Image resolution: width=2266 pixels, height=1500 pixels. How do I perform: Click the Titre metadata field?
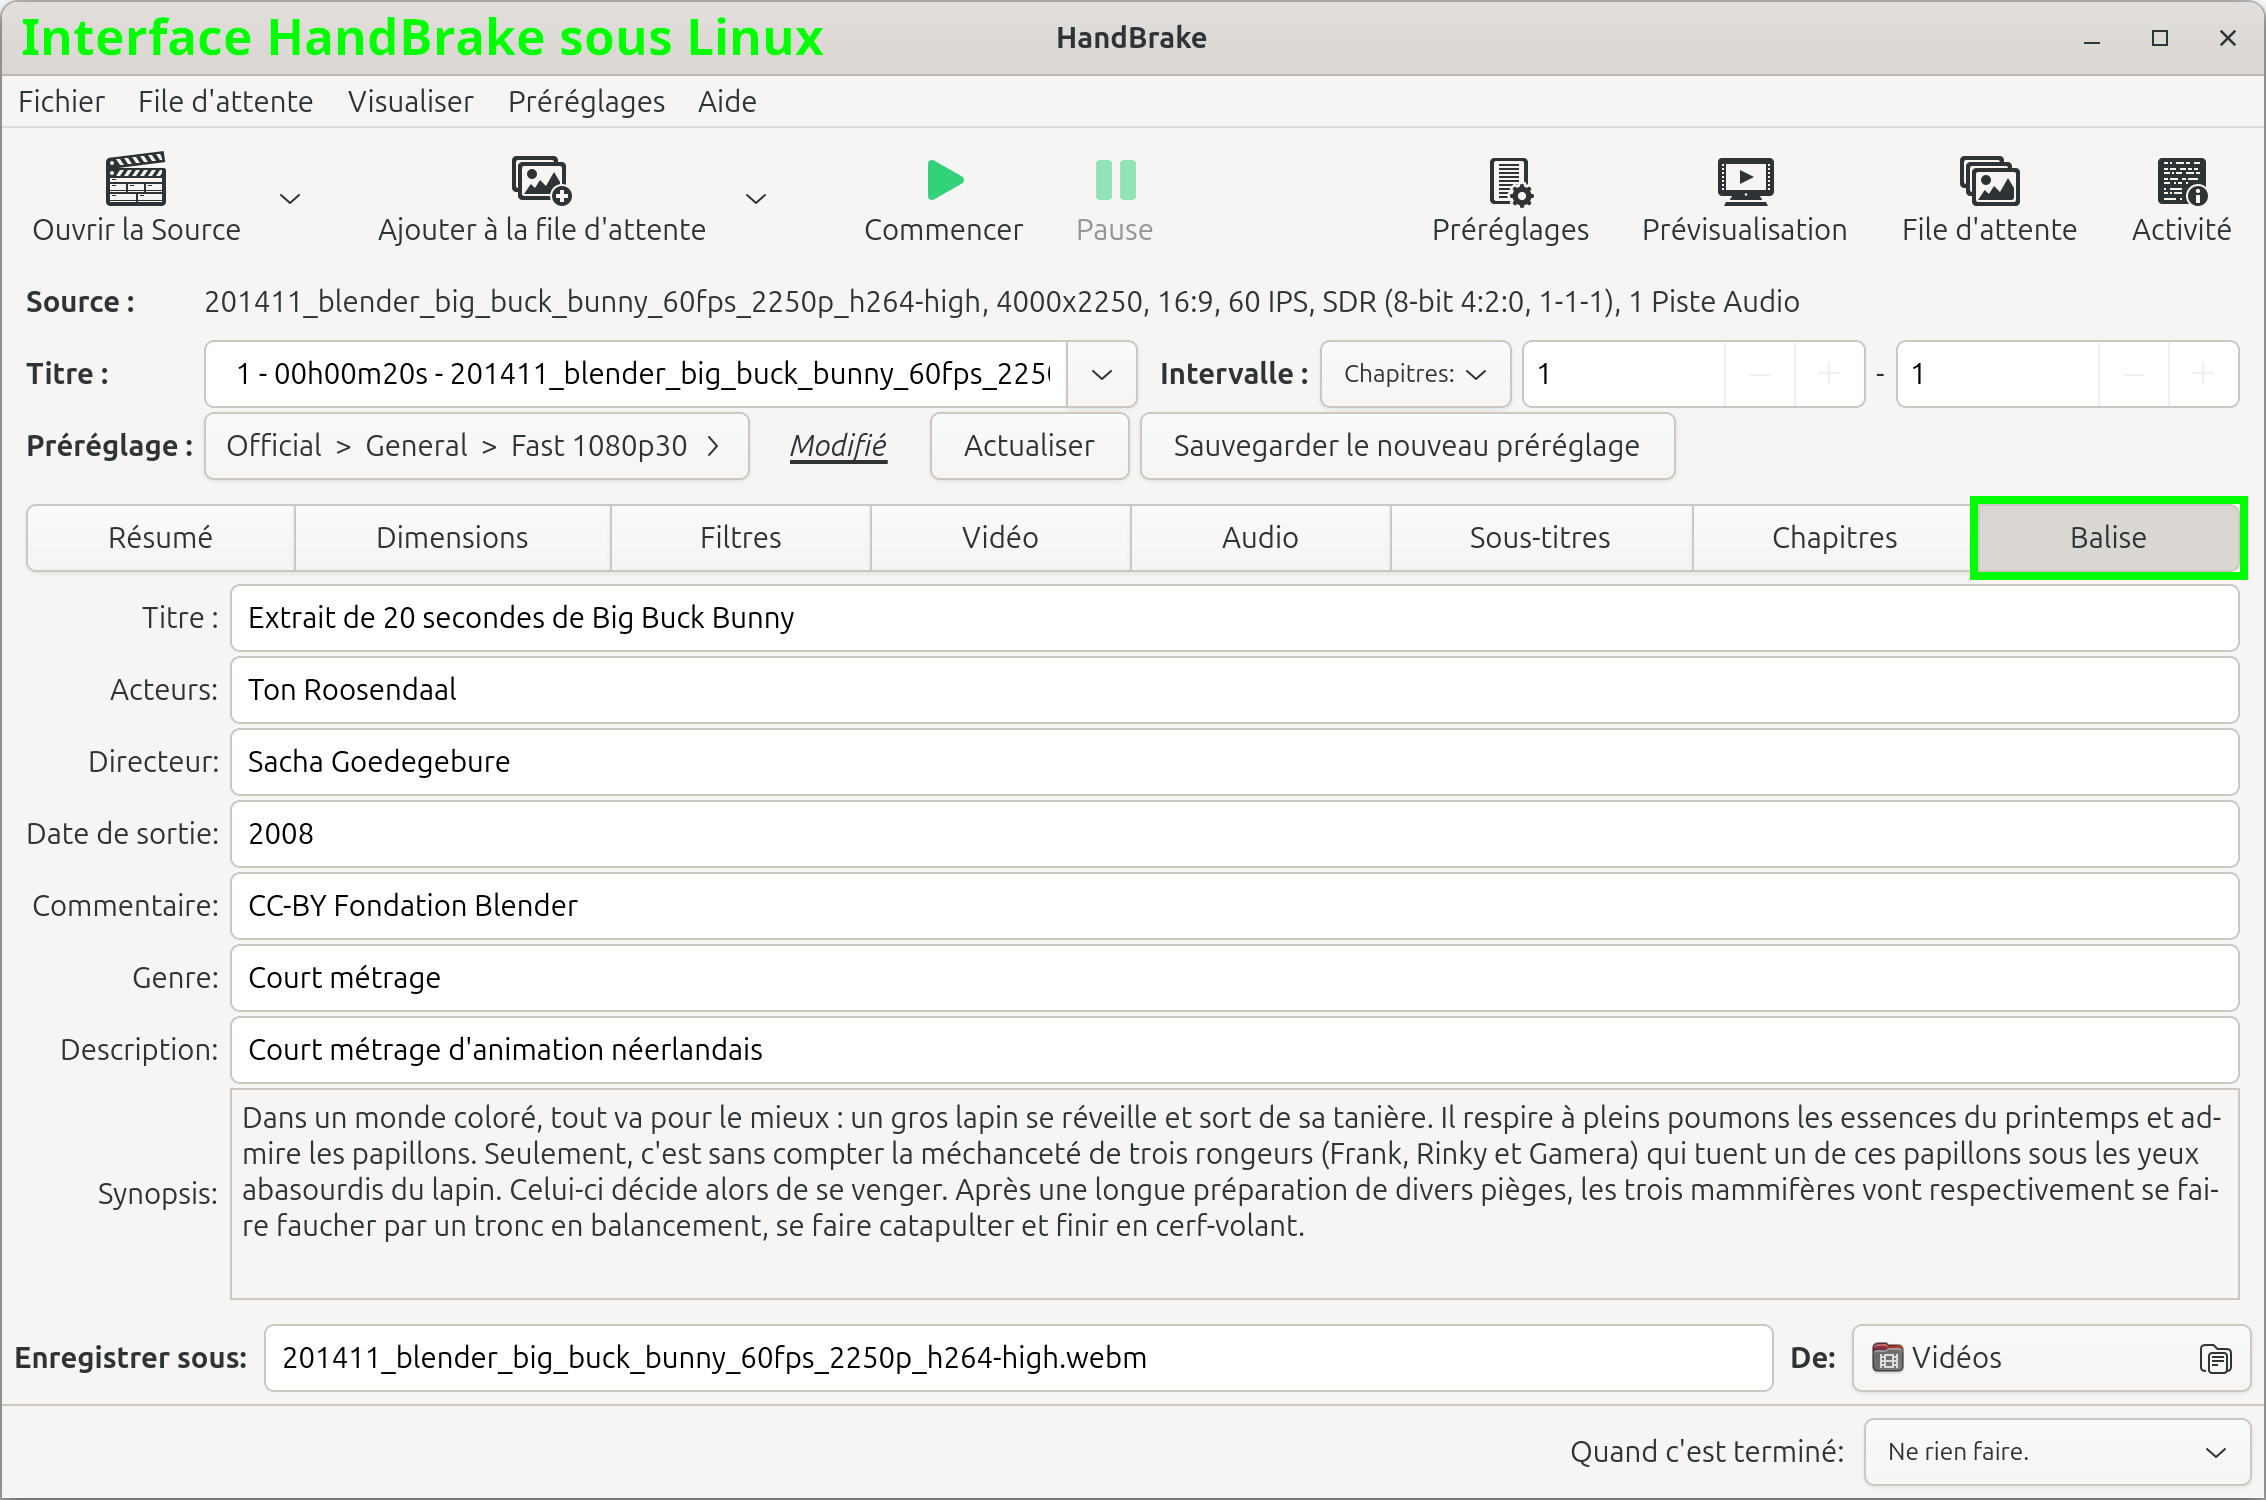[x=1234, y=618]
